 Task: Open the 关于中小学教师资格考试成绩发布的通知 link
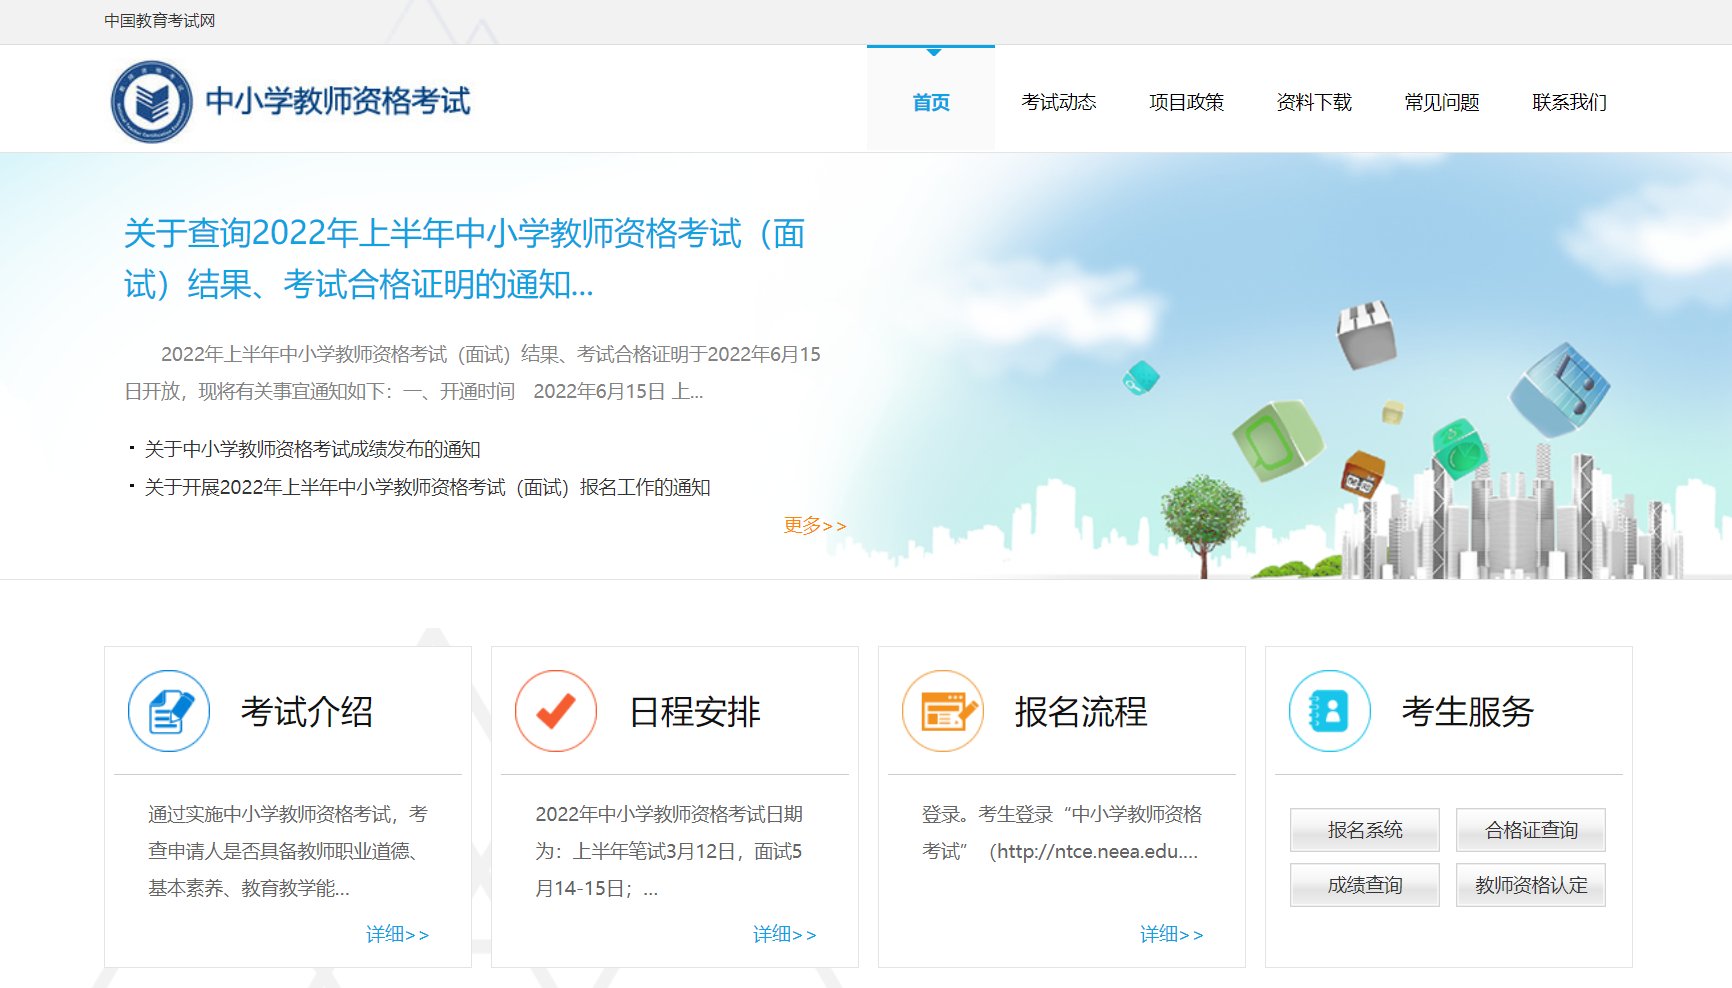[x=310, y=449]
